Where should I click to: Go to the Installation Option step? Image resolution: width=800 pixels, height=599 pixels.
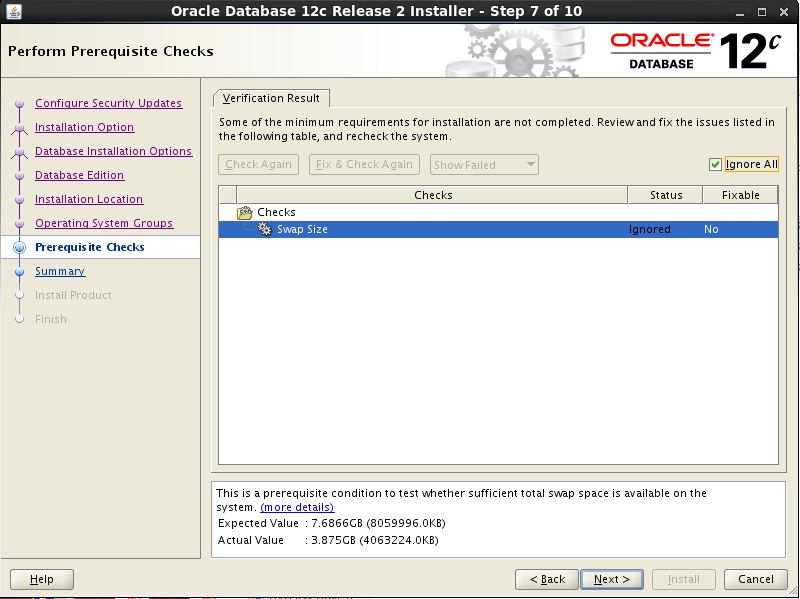coord(84,127)
